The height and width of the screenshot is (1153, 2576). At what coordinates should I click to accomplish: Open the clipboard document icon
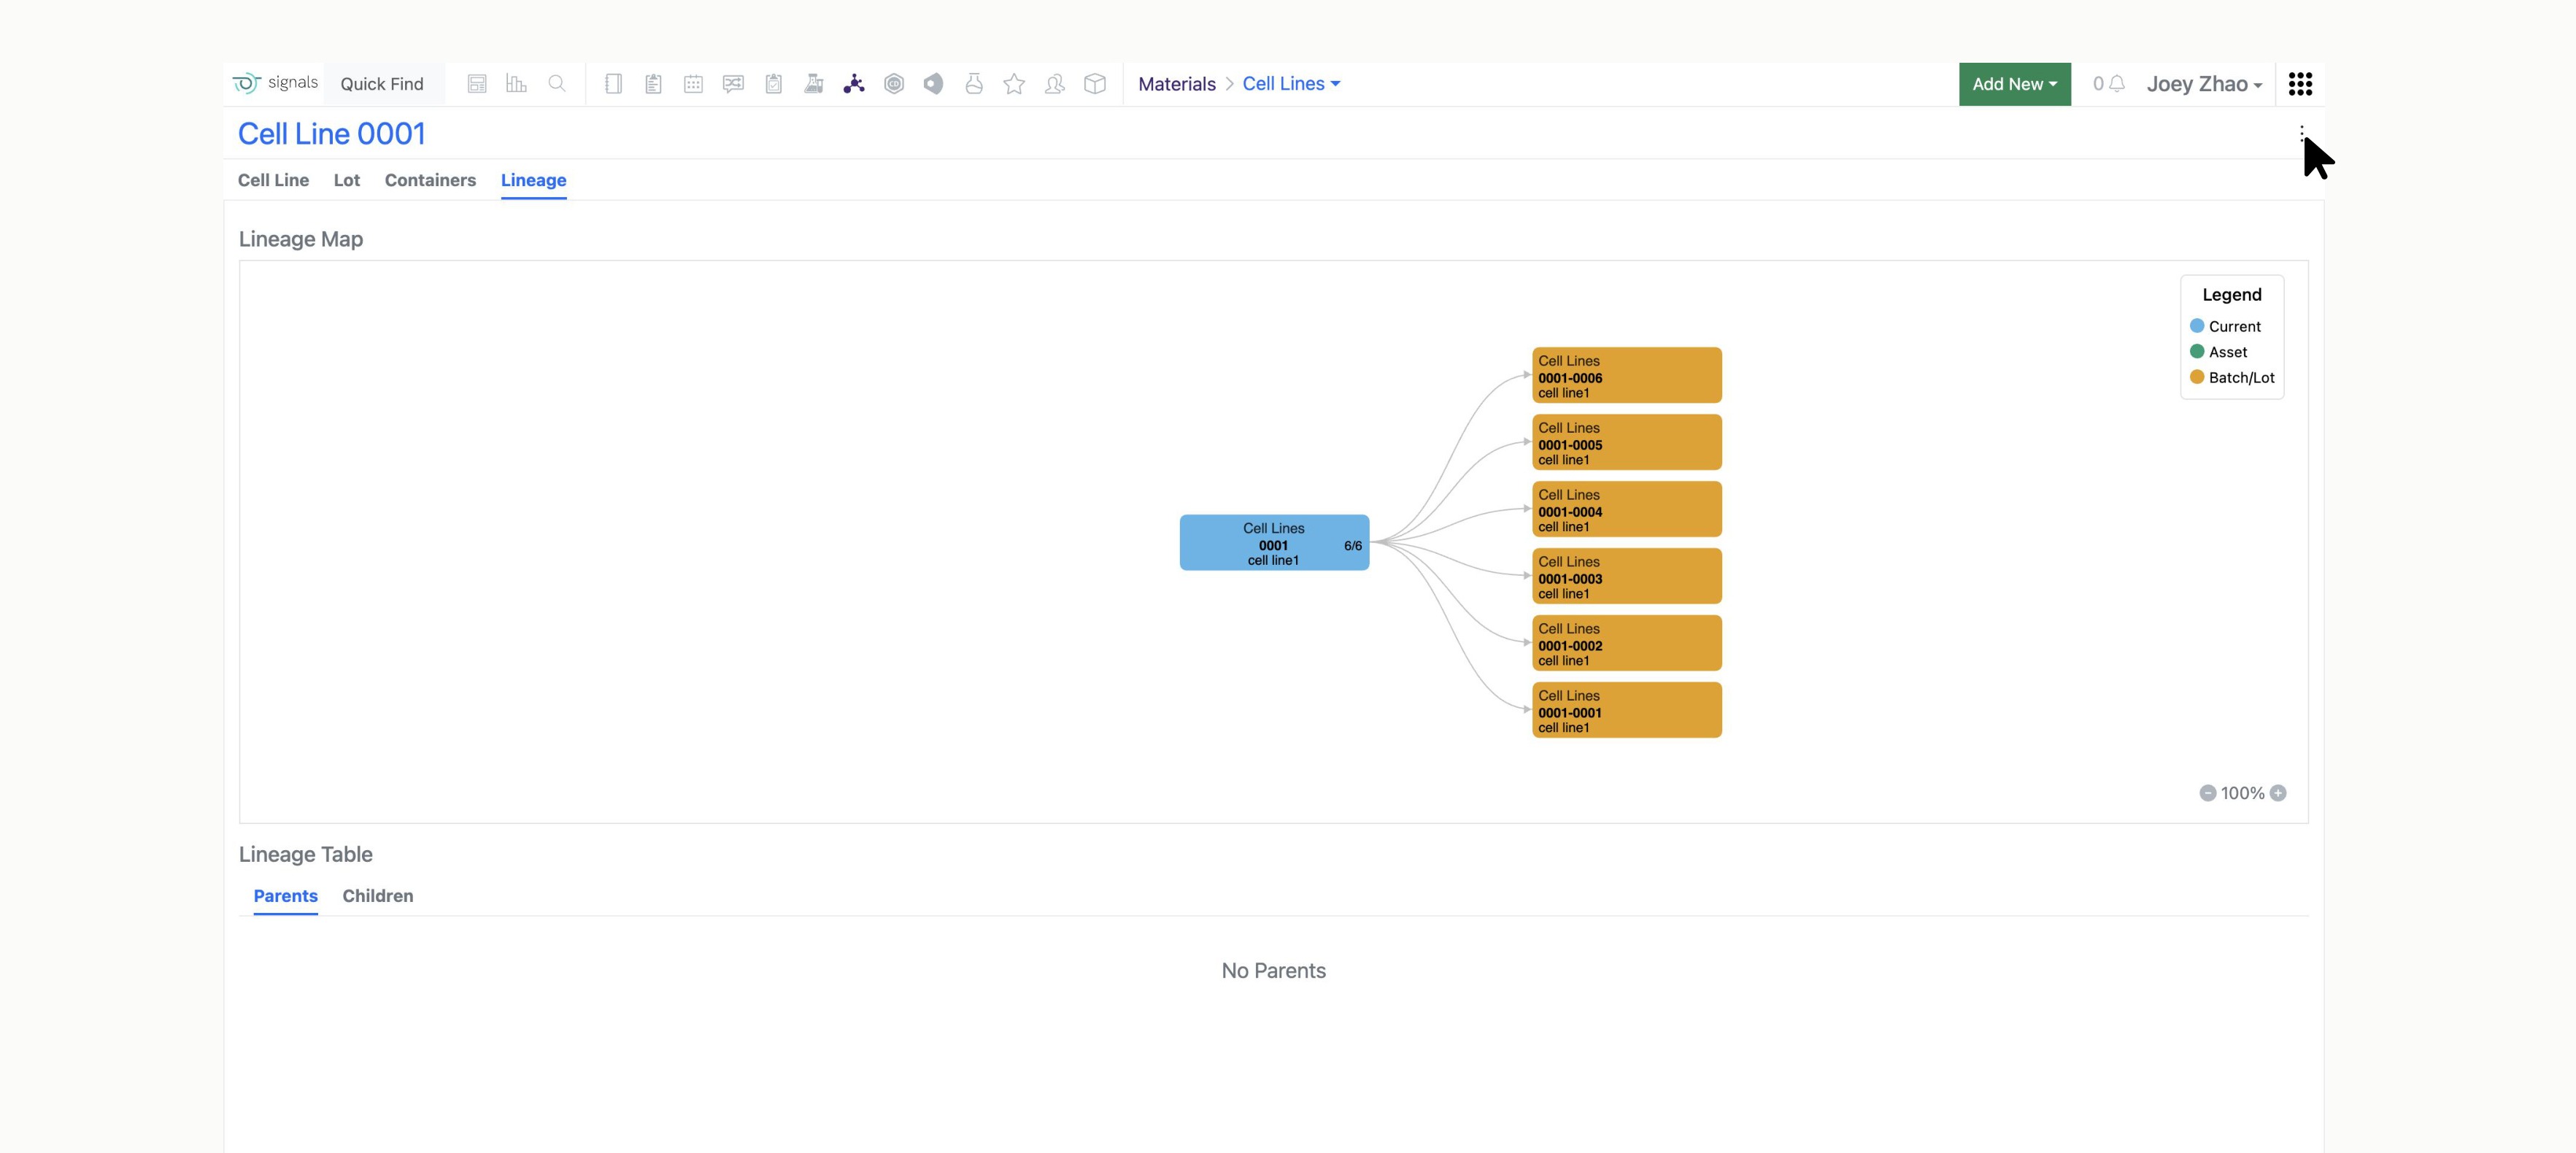(653, 84)
